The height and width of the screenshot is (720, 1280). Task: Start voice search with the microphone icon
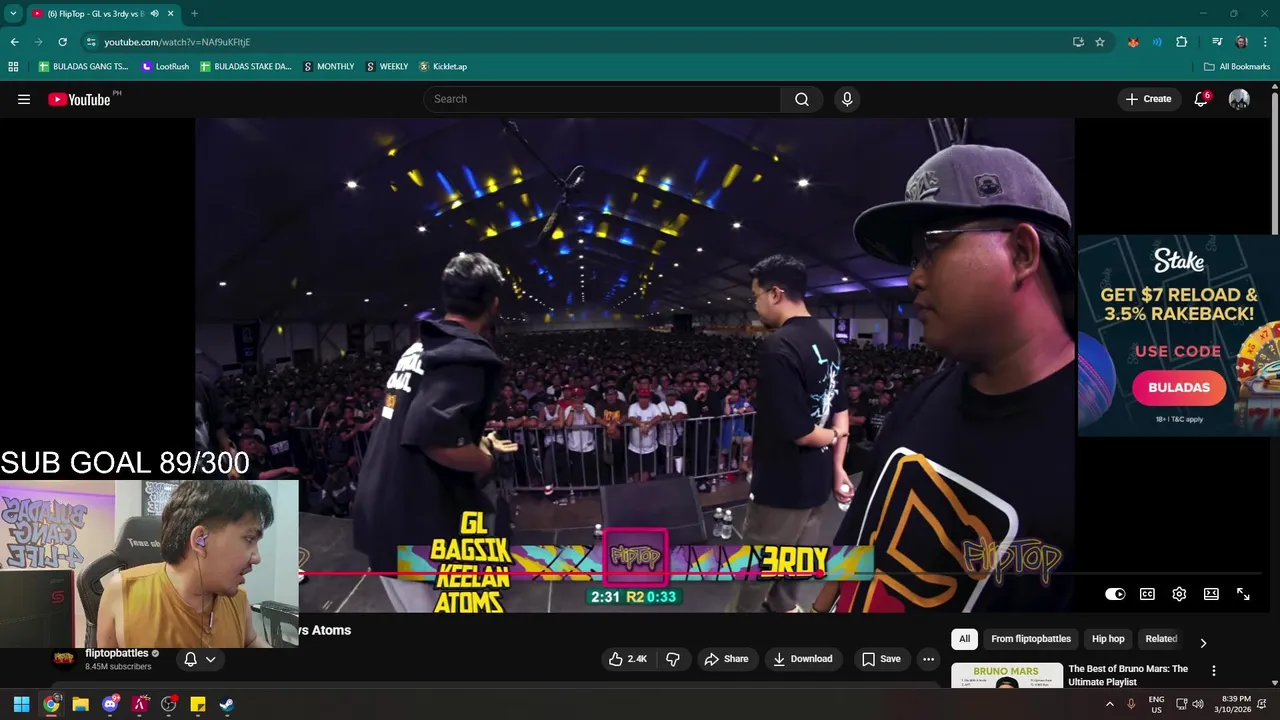point(847,99)
